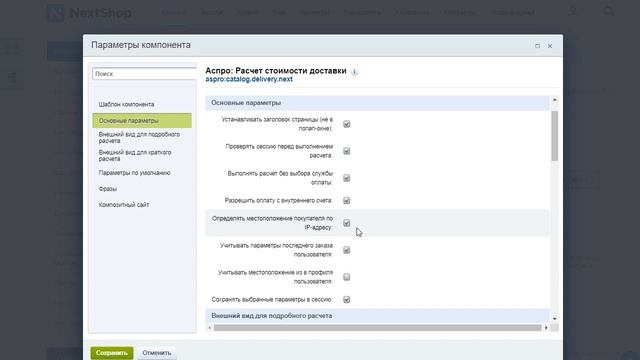Viewport: 640px width, 360px height.
Task: Enable 'Учитывать местоположение из профиля пользователя'
Action: pyautogui.click(x=347, y=277)
